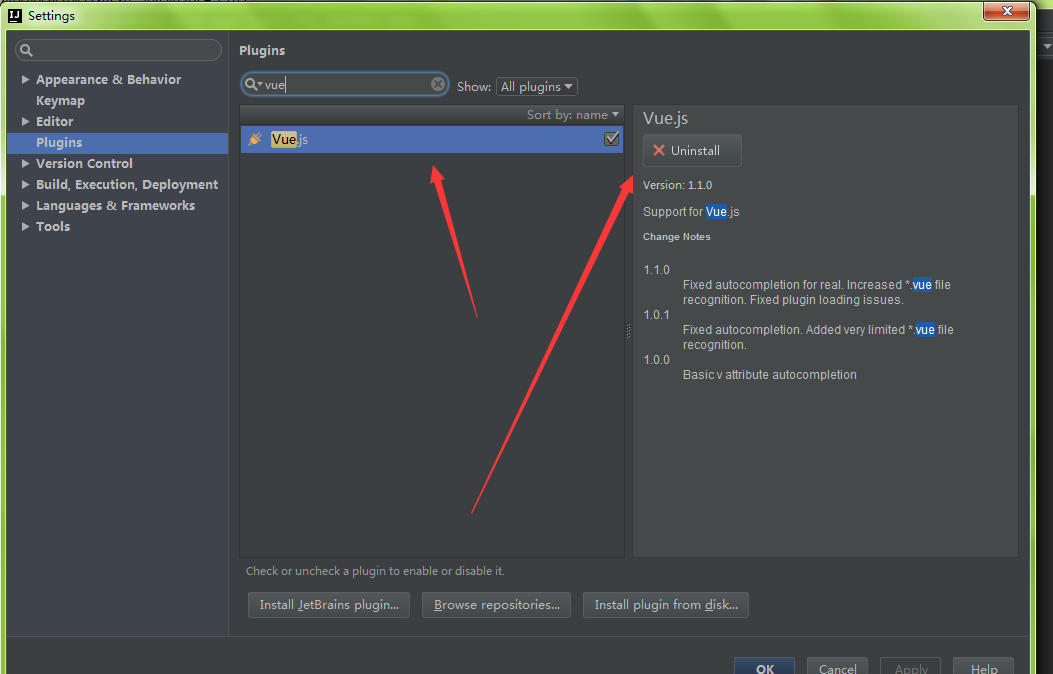This screenshot has width=1053, height=674.
Task: Expand the Editor section
Action: (x=25, y=122)
